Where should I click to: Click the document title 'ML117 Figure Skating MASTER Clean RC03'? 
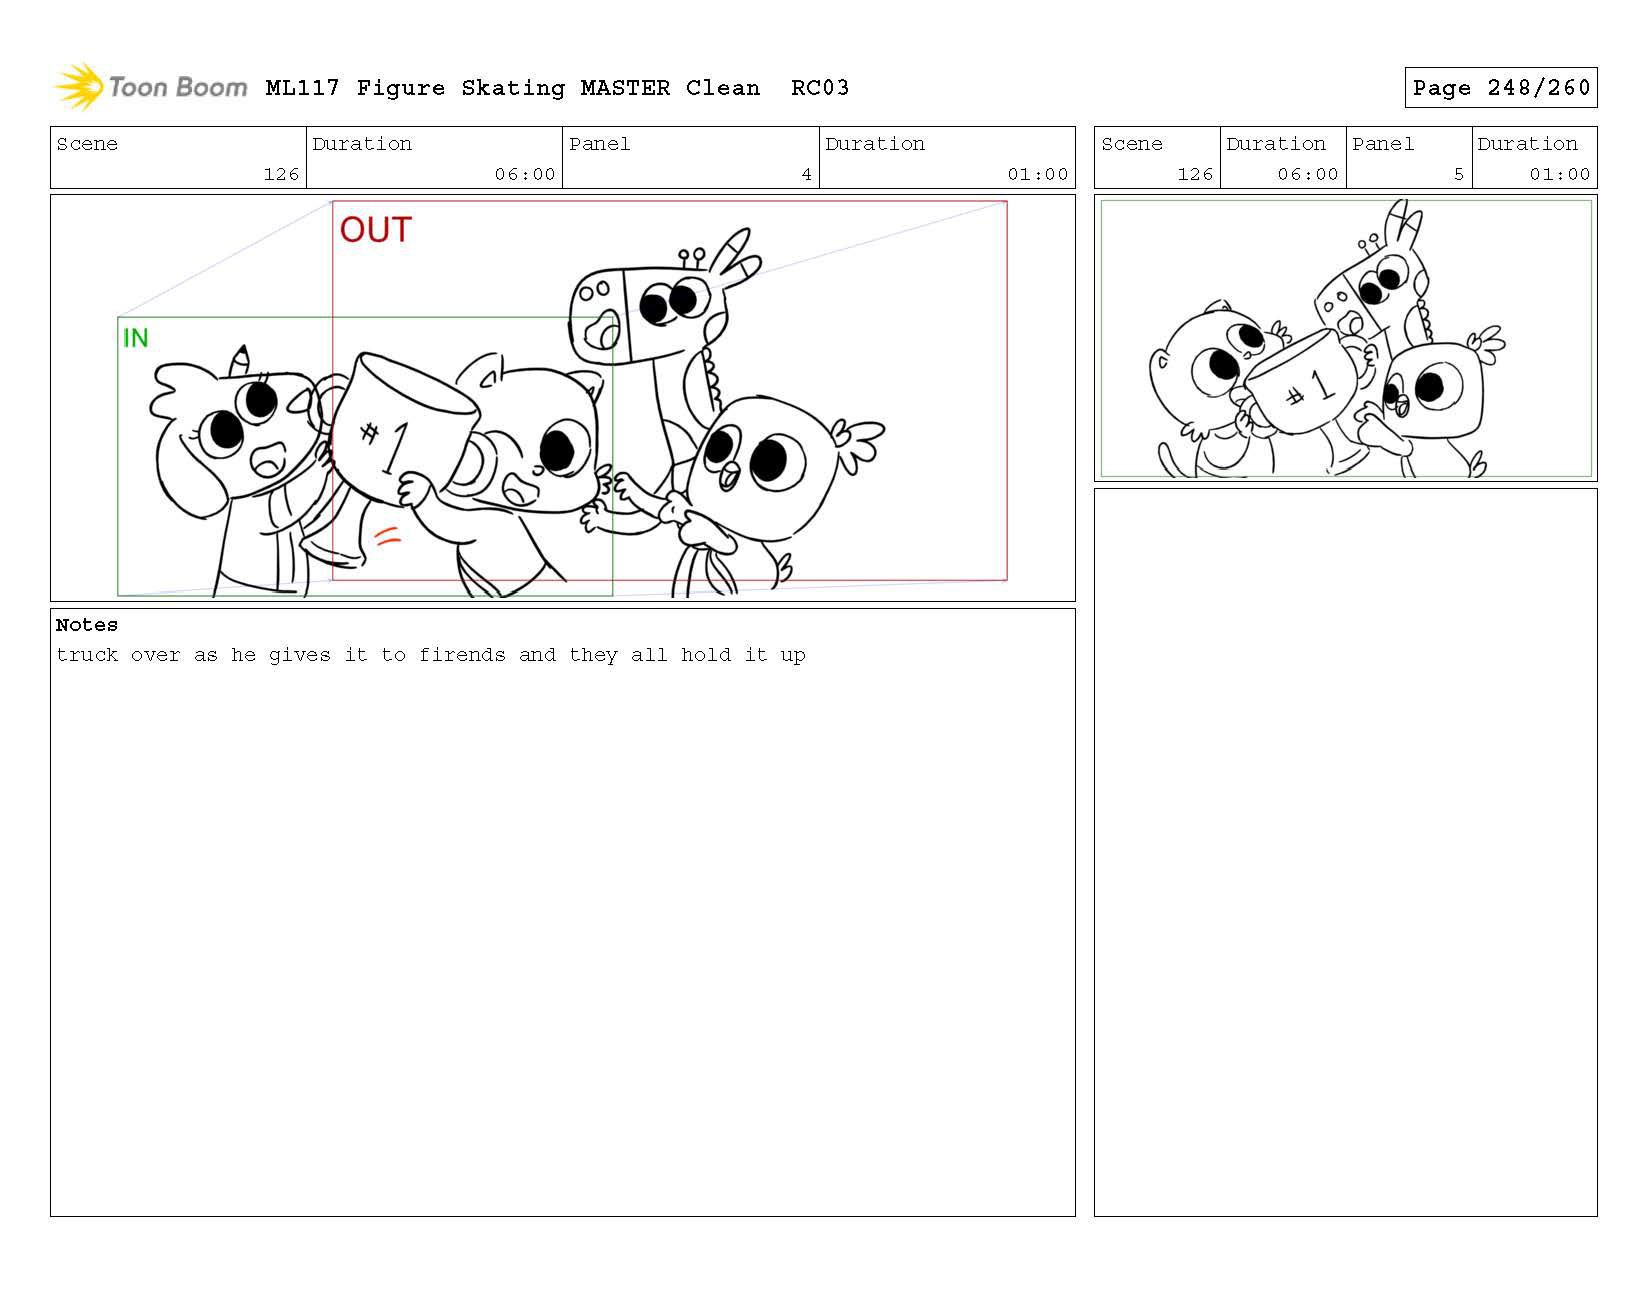click(x=557, y=88)
